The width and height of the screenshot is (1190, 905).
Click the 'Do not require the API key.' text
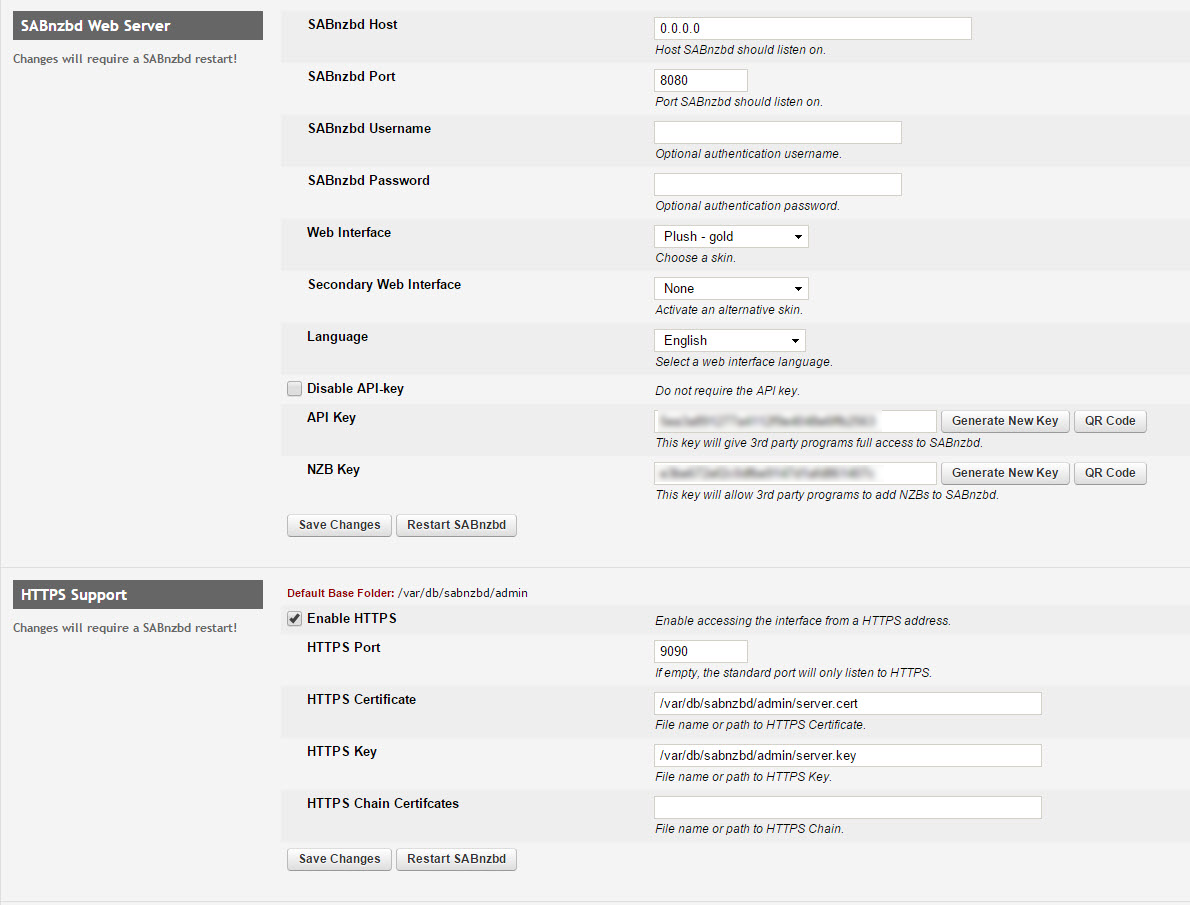[x=727, y=391]
